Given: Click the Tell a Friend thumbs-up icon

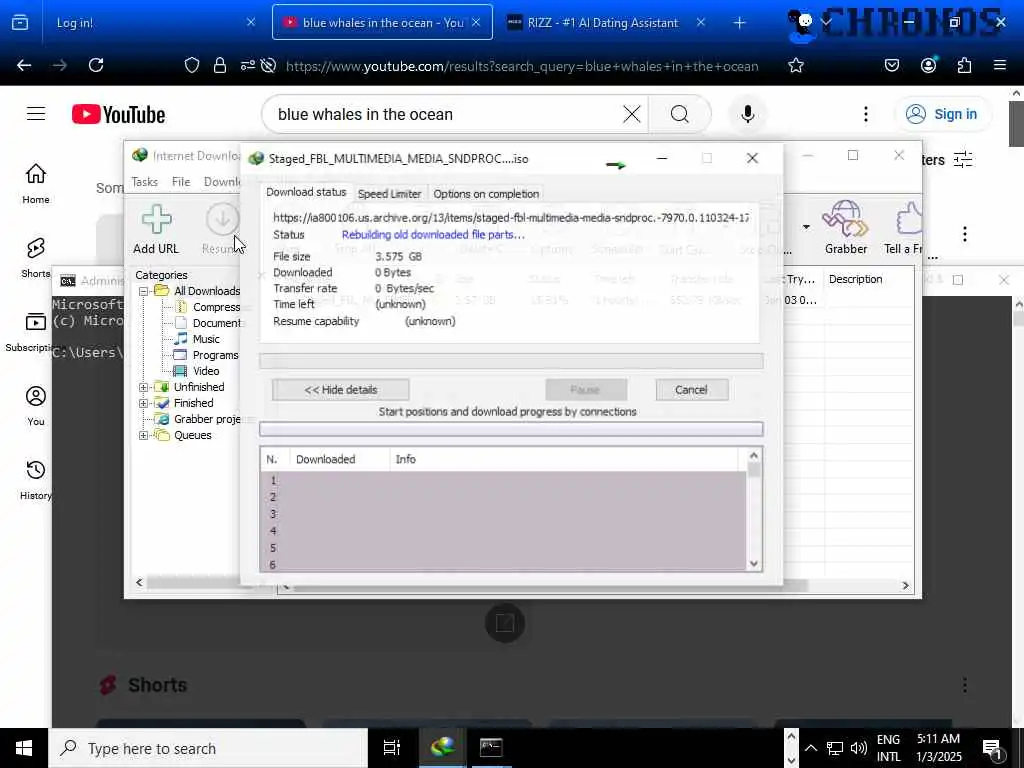Looking at the screenshot, I should click(904, 229).
